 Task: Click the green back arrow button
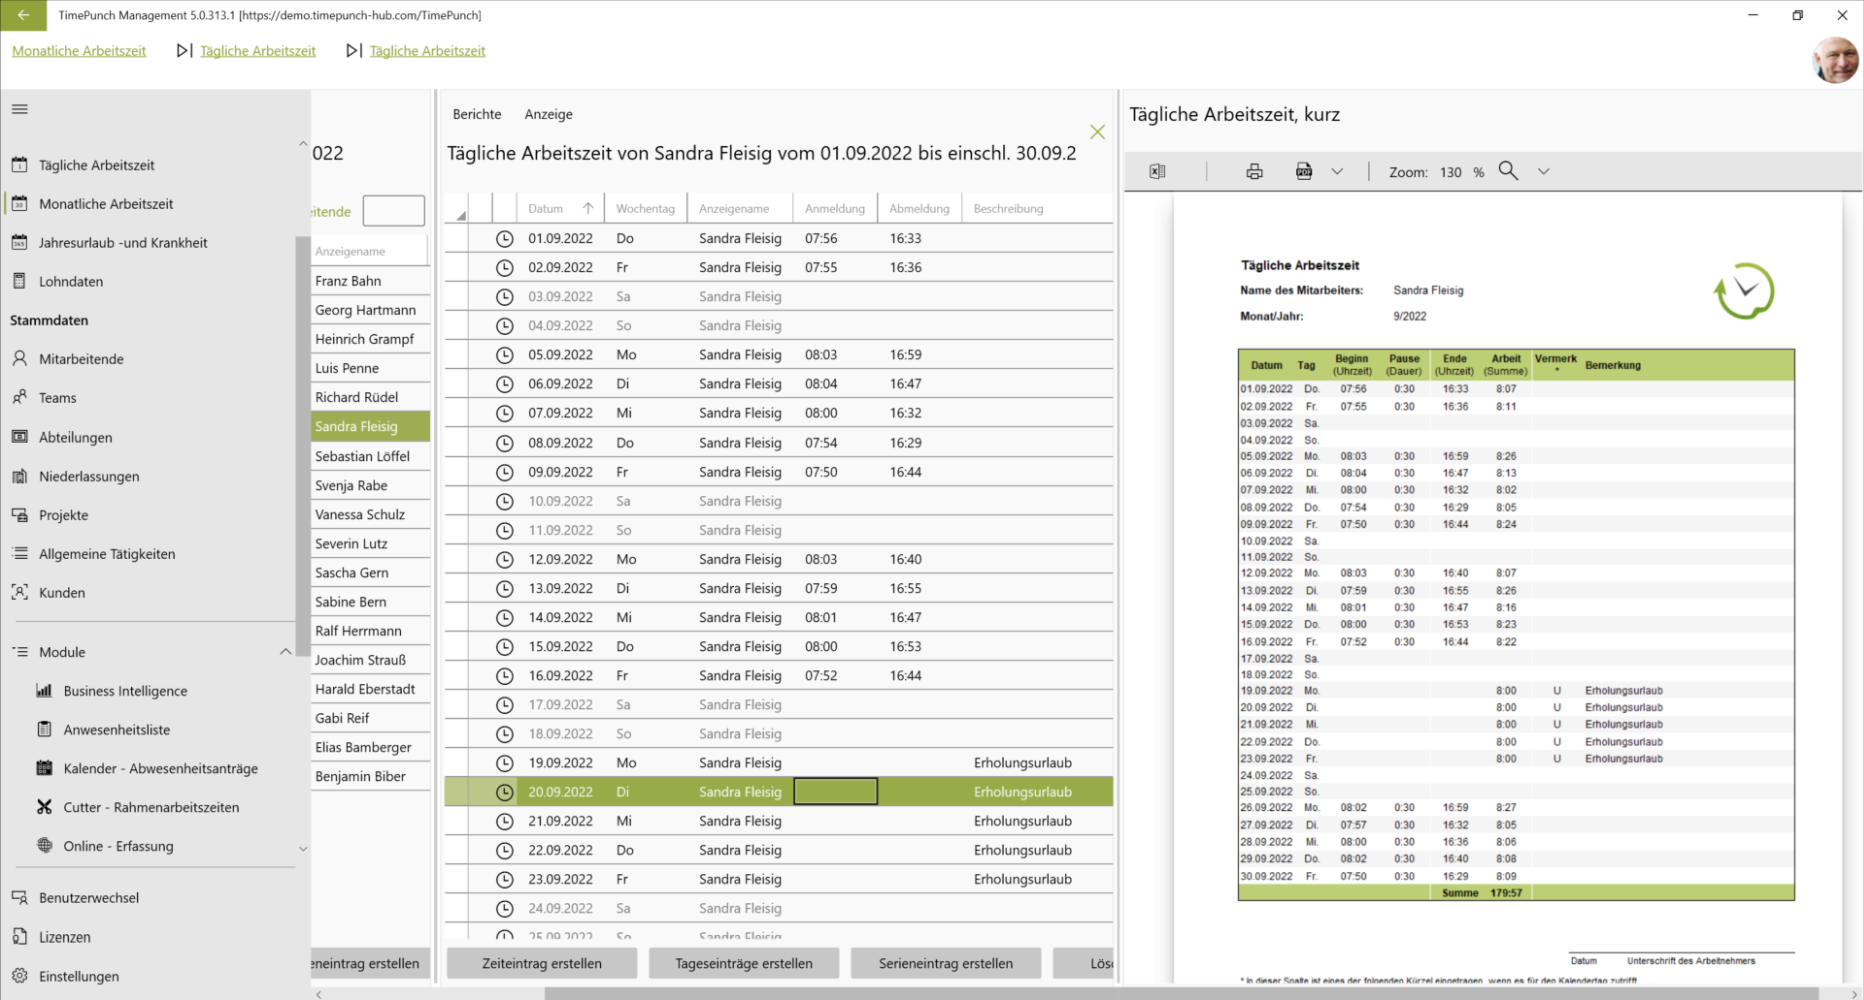(x=23, y=15)
